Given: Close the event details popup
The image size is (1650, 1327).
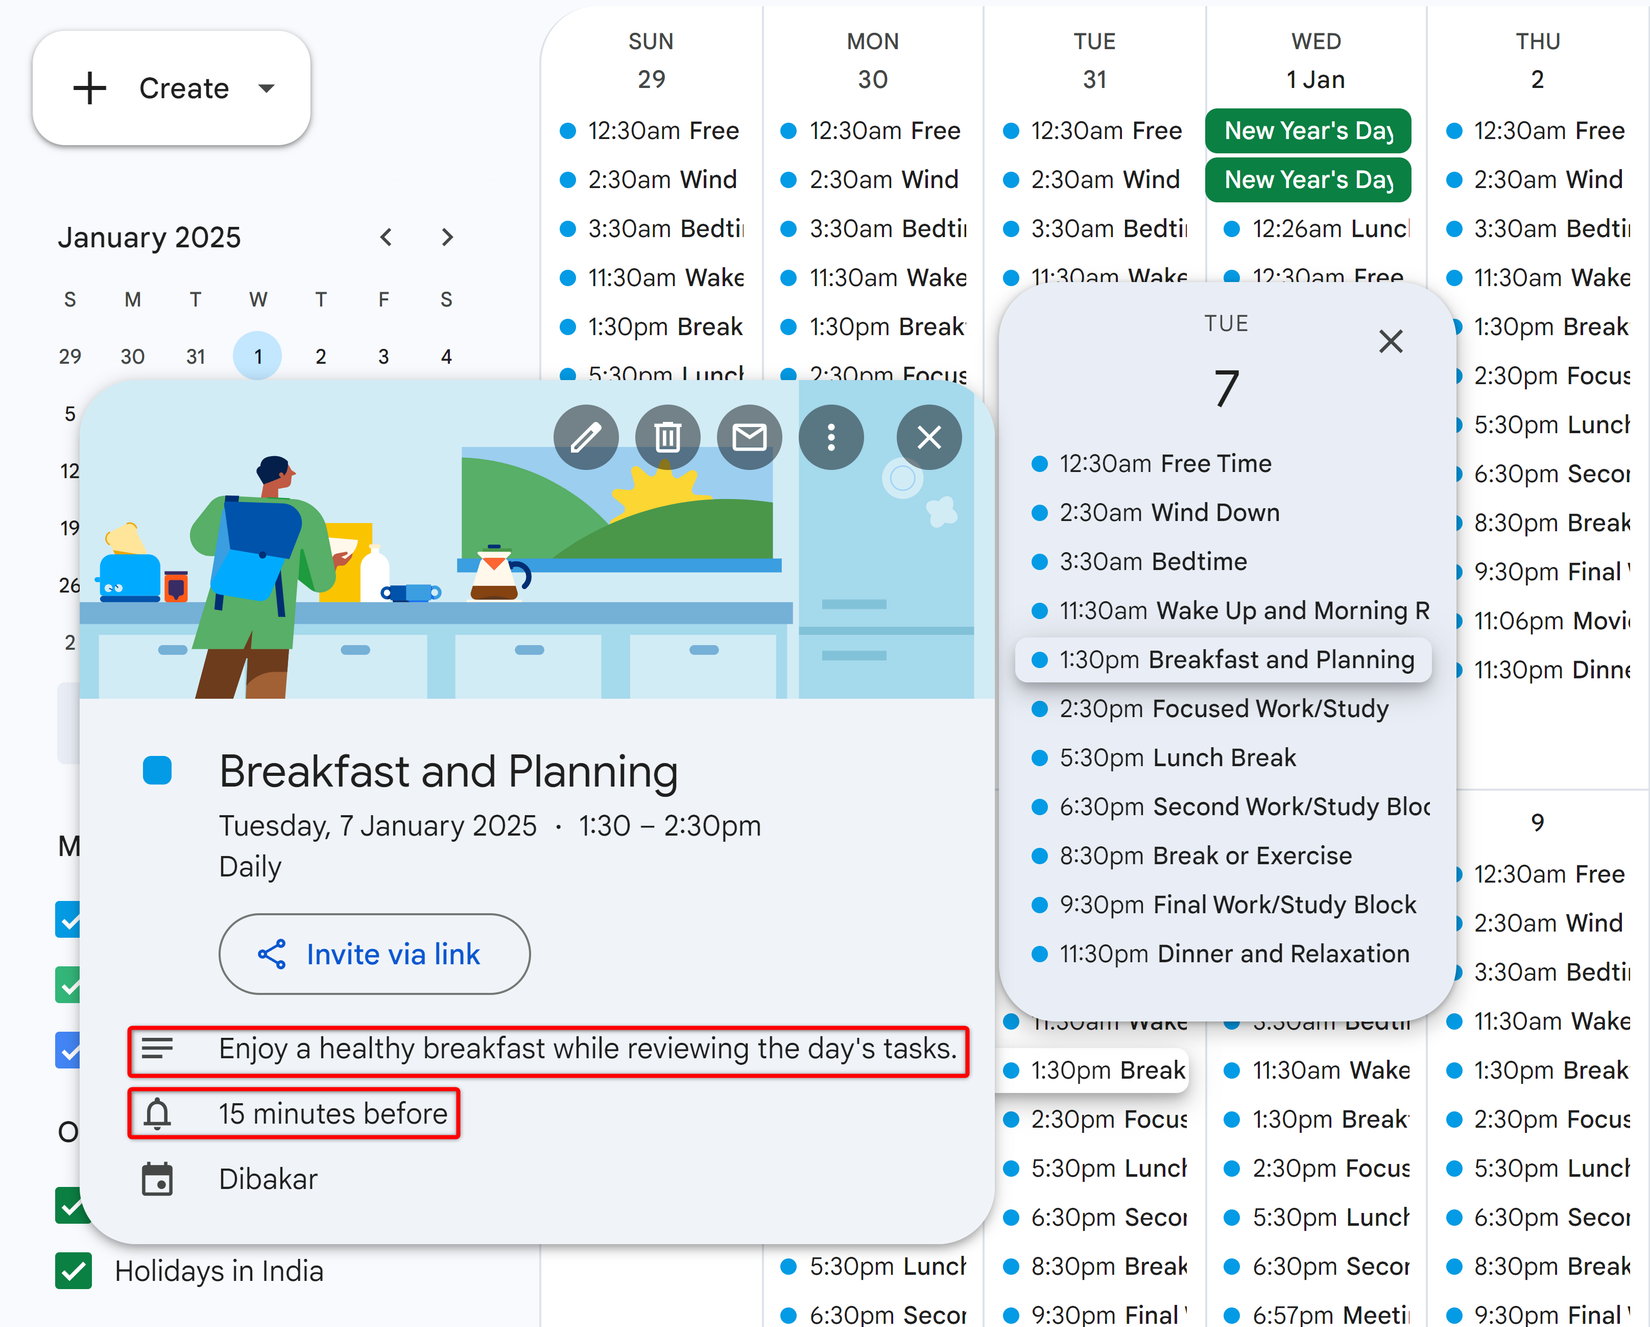Looking at the screenshot, I should 929,437.
